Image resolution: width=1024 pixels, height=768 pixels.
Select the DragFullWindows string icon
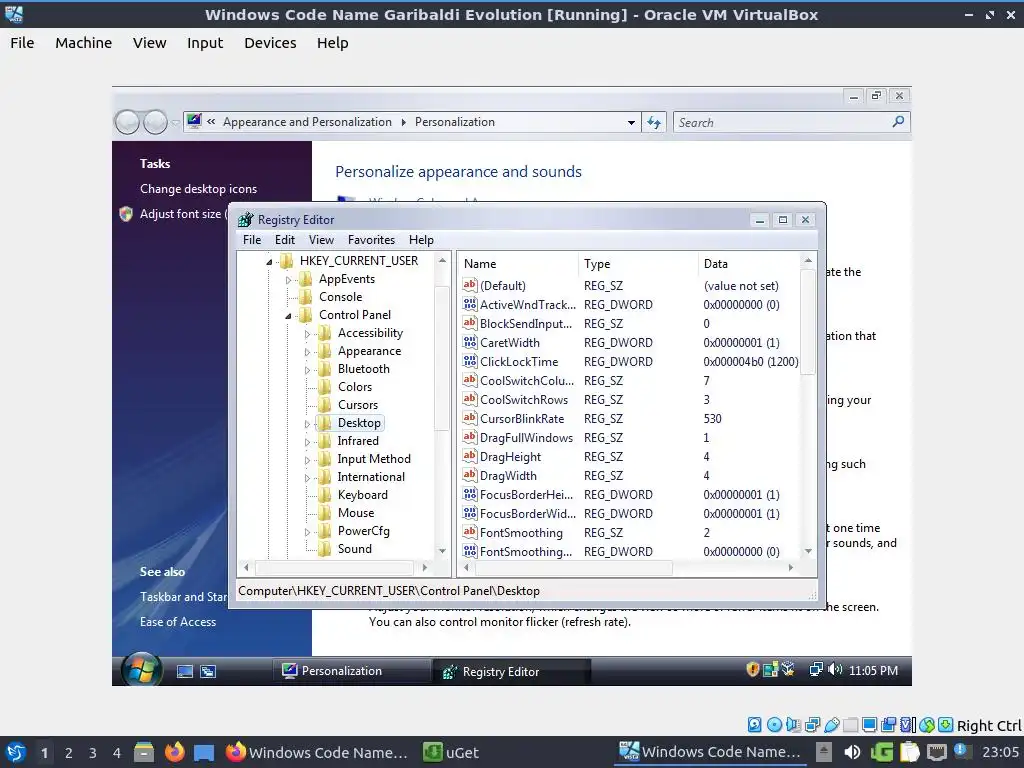tap(470, 437)
